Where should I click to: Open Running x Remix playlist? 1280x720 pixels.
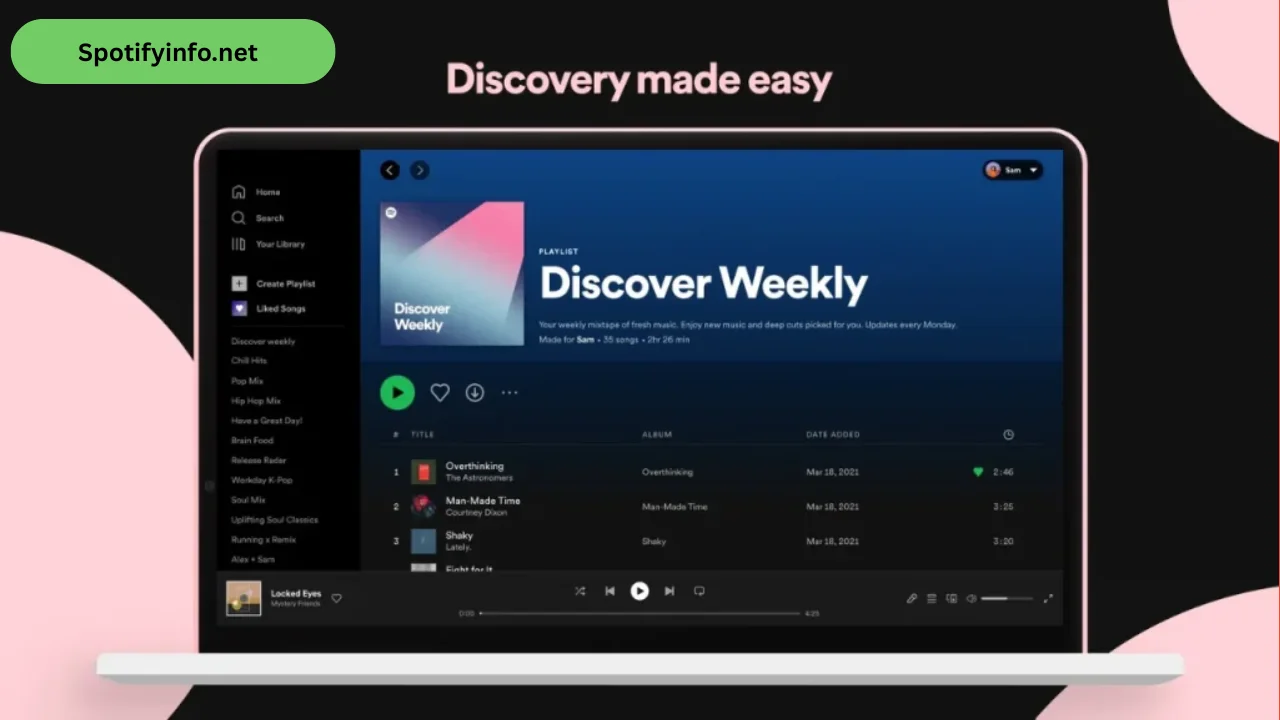click(262, 540)
